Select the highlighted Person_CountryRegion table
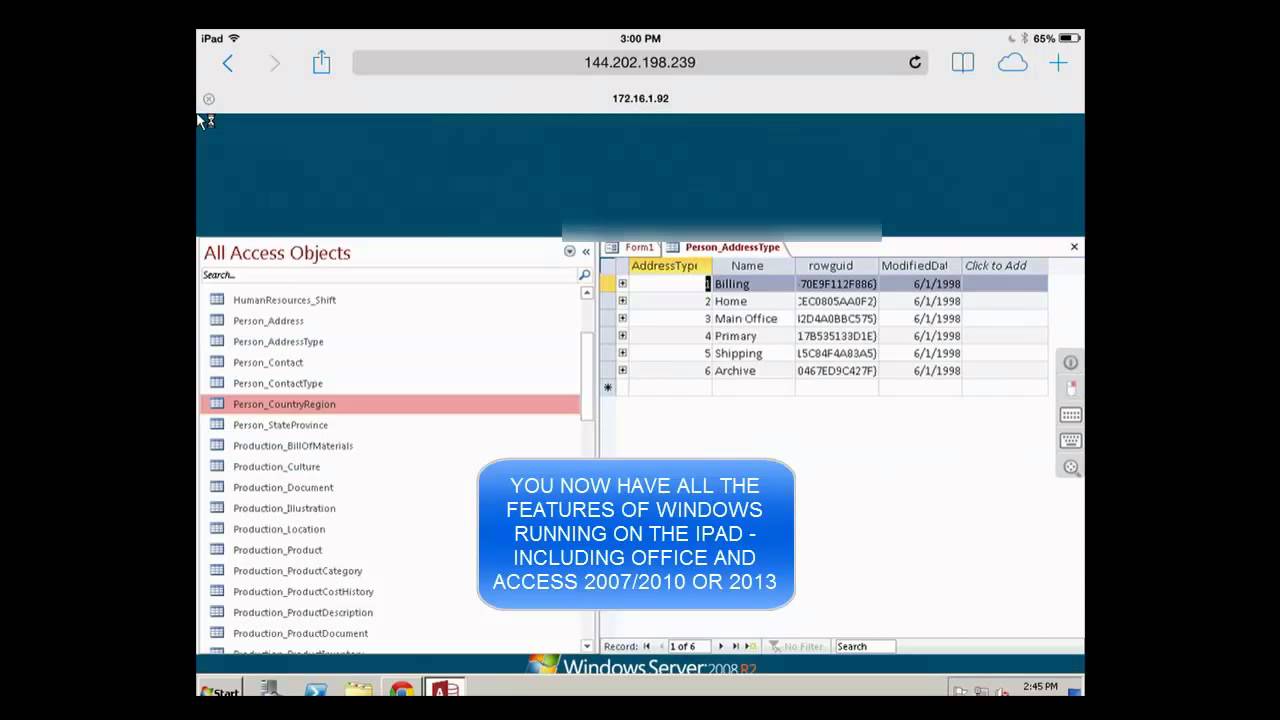The image size is (1280, 720). click(x=390, y=404)
